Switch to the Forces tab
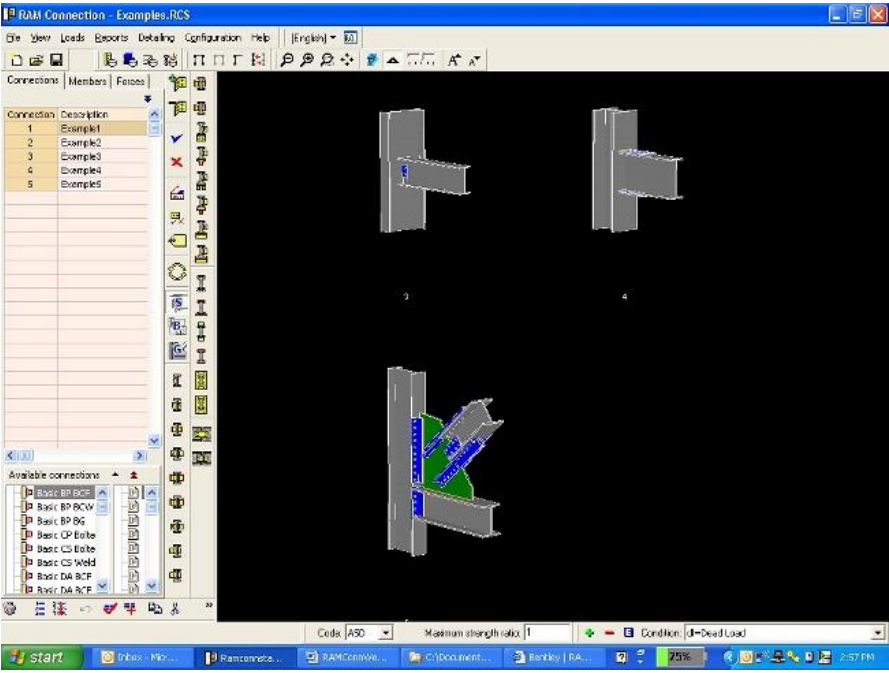This screenshot has width=889, height=673. point(130,82)
